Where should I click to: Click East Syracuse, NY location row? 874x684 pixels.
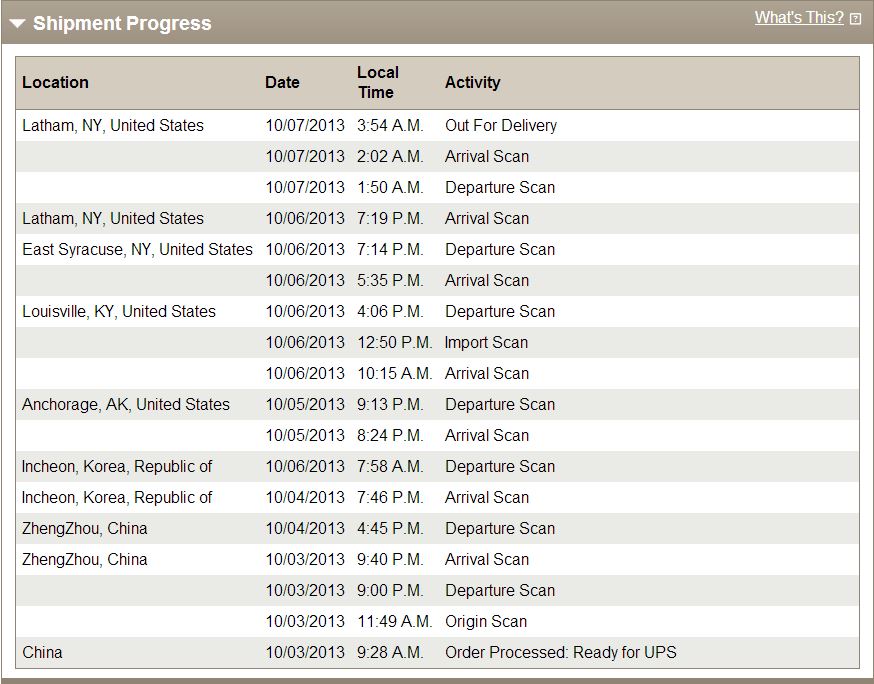[x=437, y=249]
